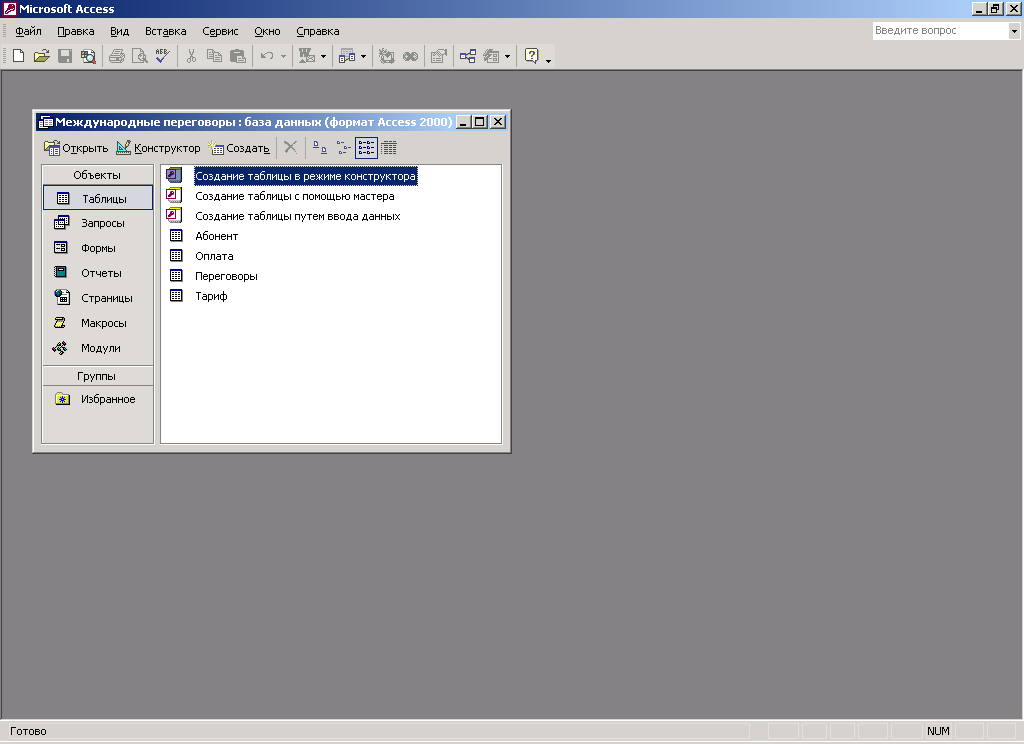Click the Analyze toolbar icon
1024x744 pixels.
coord(347,56)
